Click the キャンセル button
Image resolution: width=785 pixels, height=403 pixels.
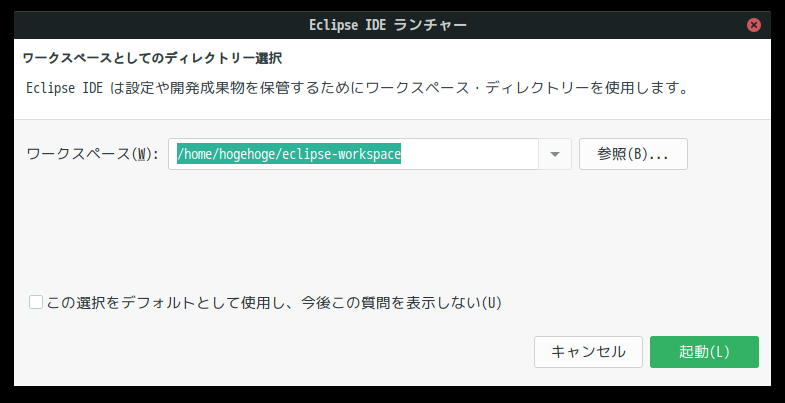pyautogui.click(x=588, y=352)
